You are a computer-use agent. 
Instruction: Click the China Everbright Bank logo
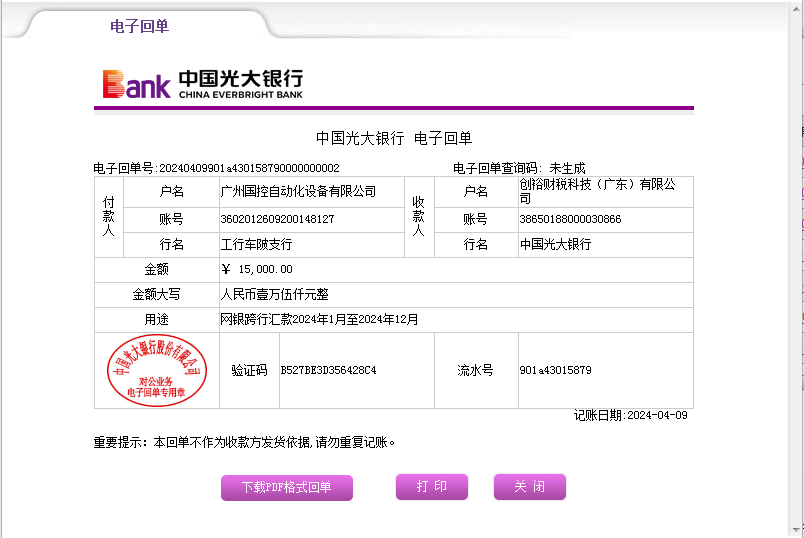(x=203, y=84)
